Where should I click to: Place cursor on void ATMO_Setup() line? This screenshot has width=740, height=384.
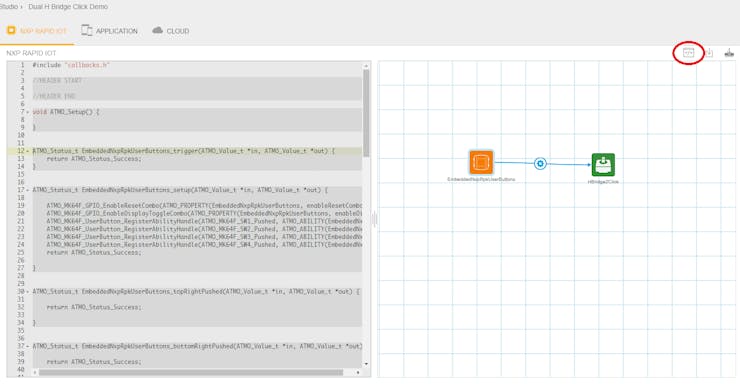66,112
